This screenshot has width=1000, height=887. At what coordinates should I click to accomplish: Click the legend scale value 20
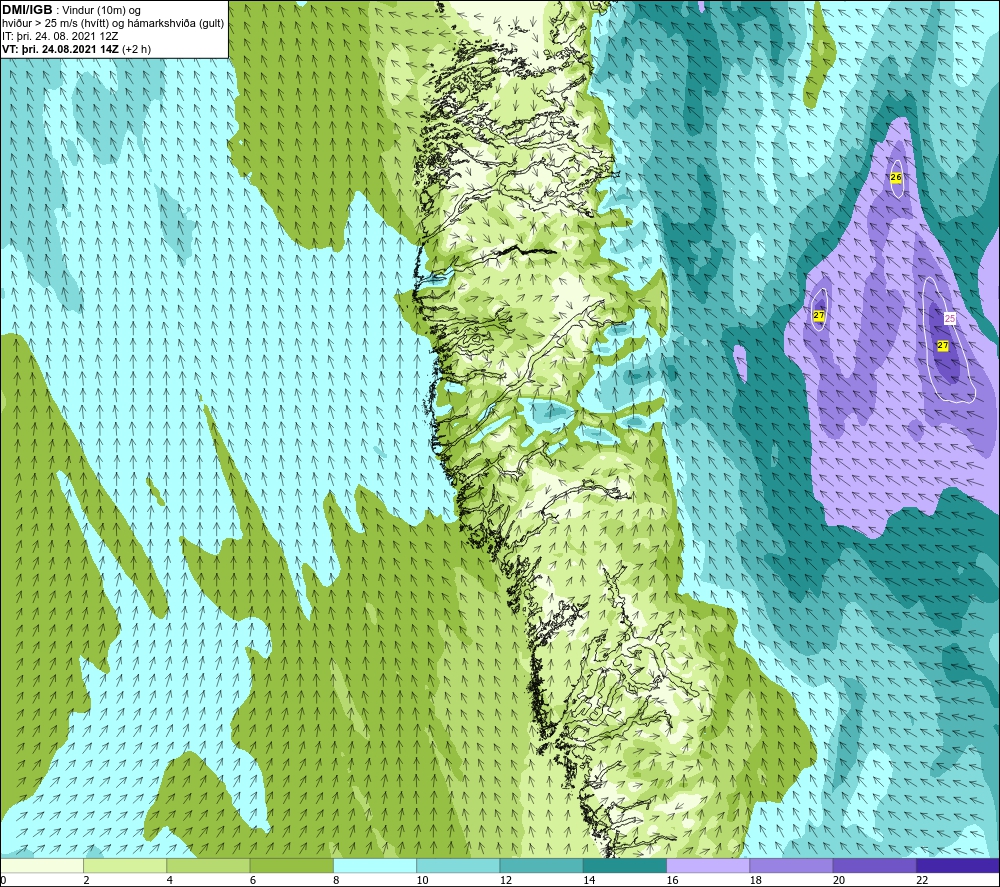(x=839, y=881)
